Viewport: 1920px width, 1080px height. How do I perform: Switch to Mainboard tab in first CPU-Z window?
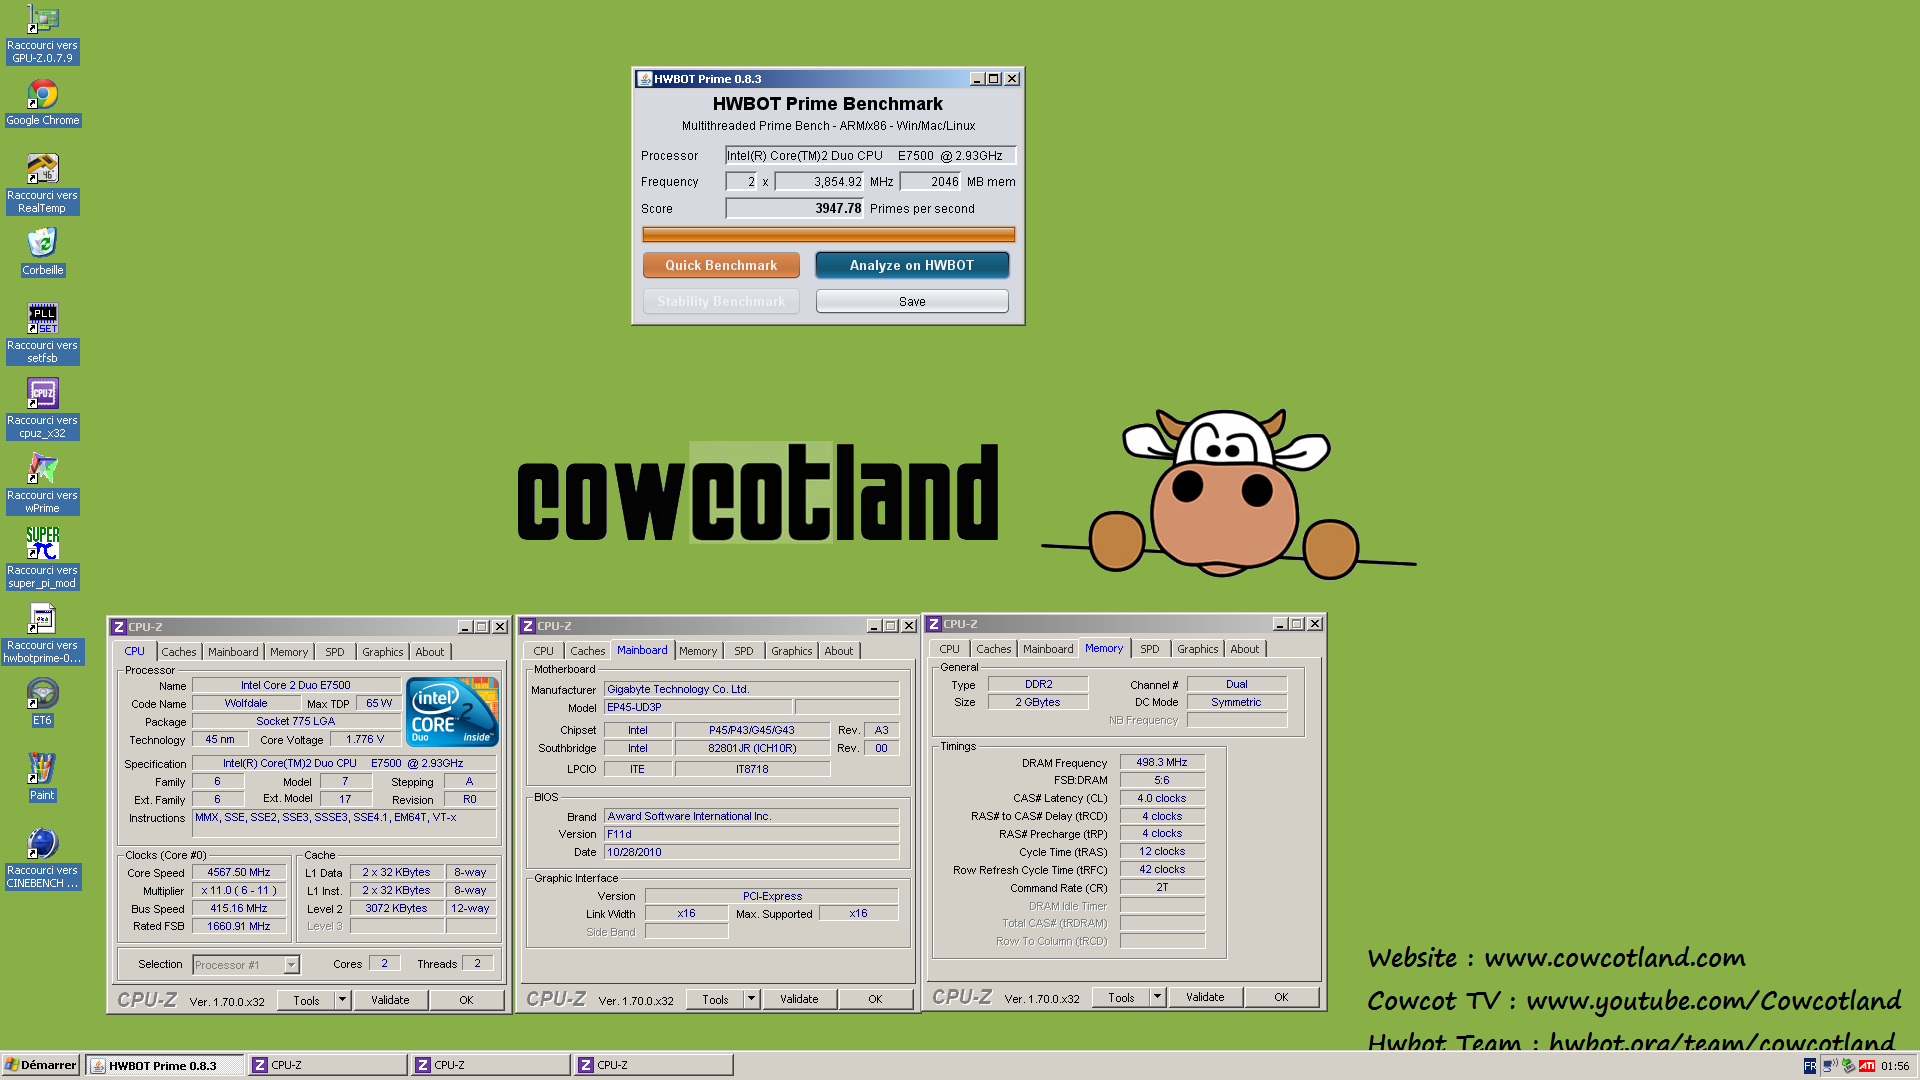pos(233,652)
